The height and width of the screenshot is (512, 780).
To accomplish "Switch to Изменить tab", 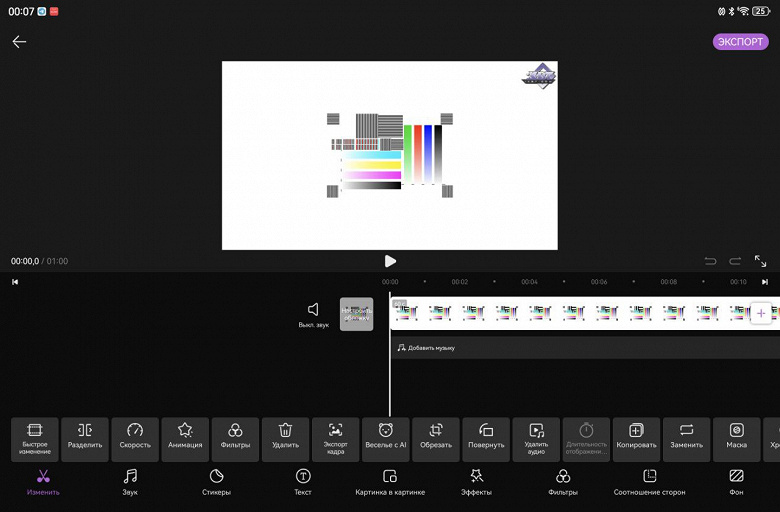I will [x=43, y=483].
